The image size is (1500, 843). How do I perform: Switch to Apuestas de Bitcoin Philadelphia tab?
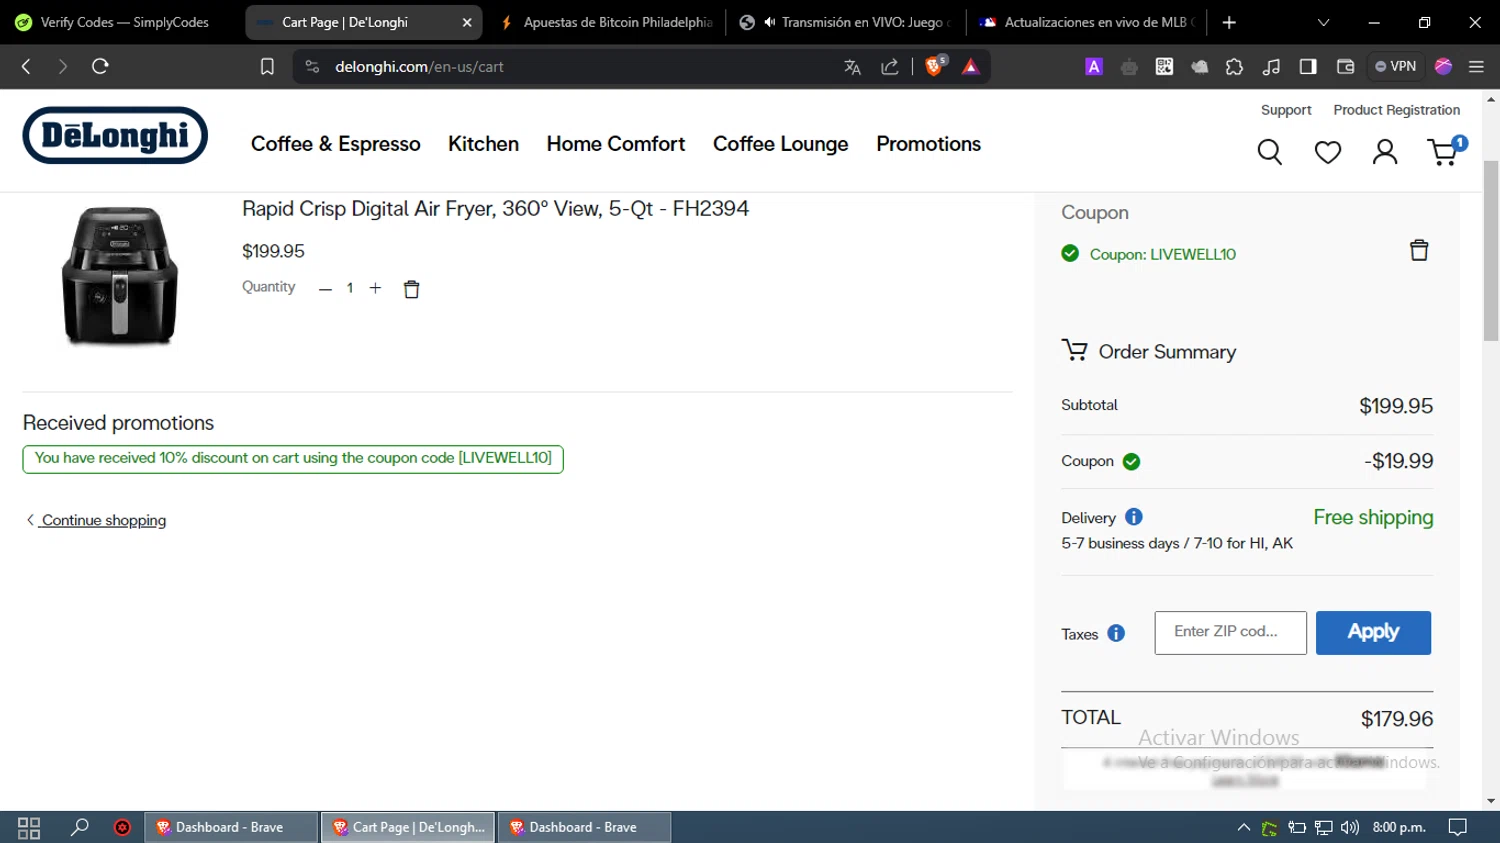click(x=606, y=22)
